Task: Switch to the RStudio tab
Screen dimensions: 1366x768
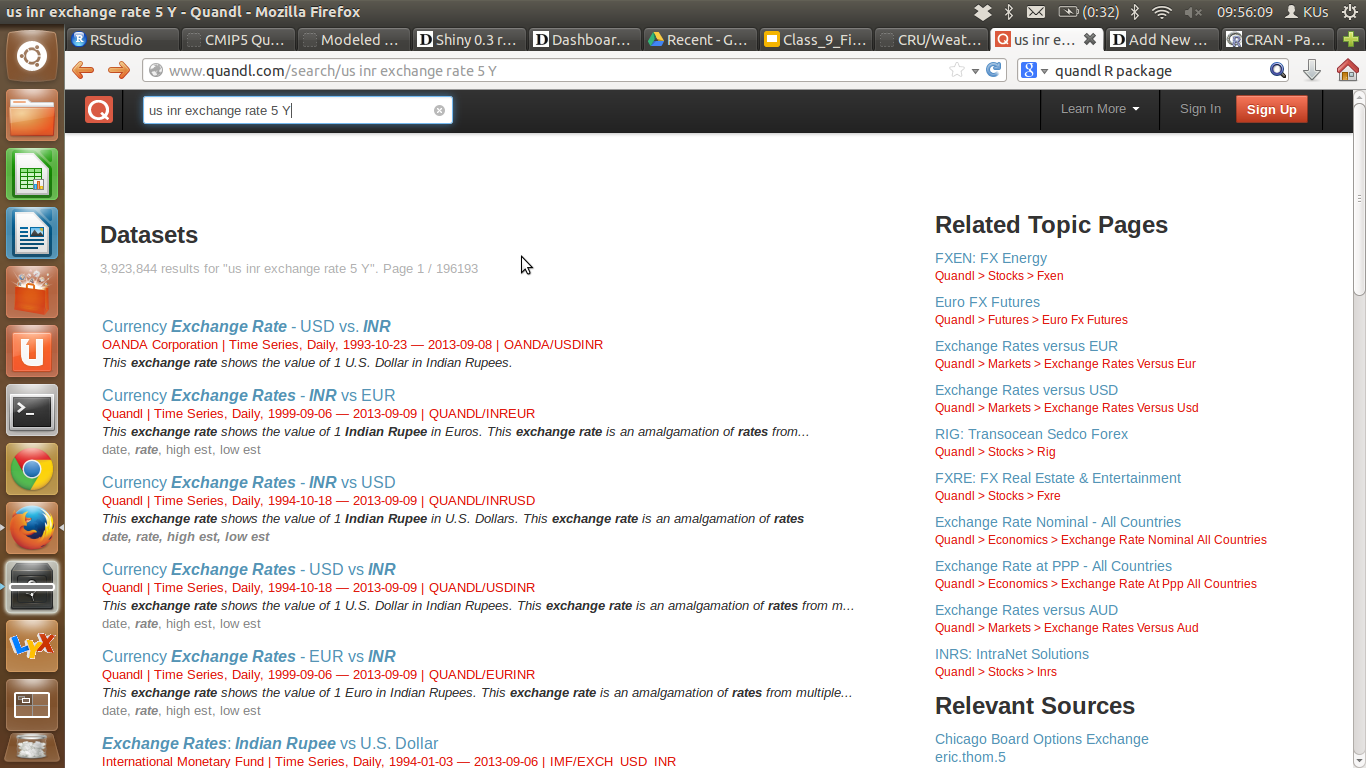Action: (x=117, y=40)
